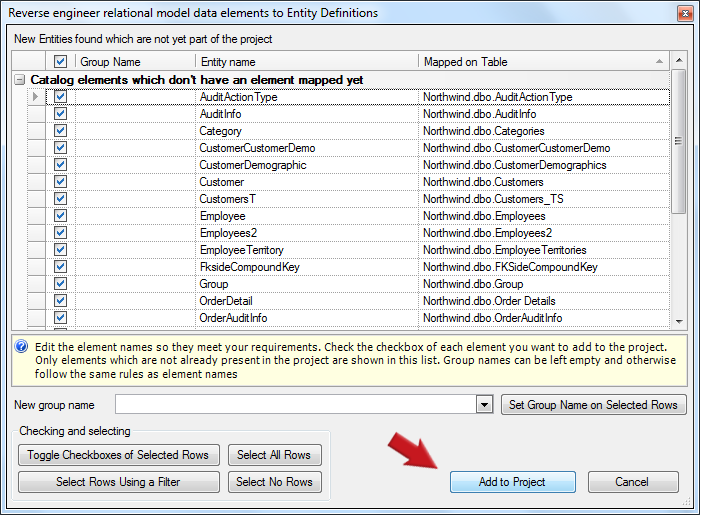Click Add to Project button
This screenshot has width=701, height=516.
point(512,482)
